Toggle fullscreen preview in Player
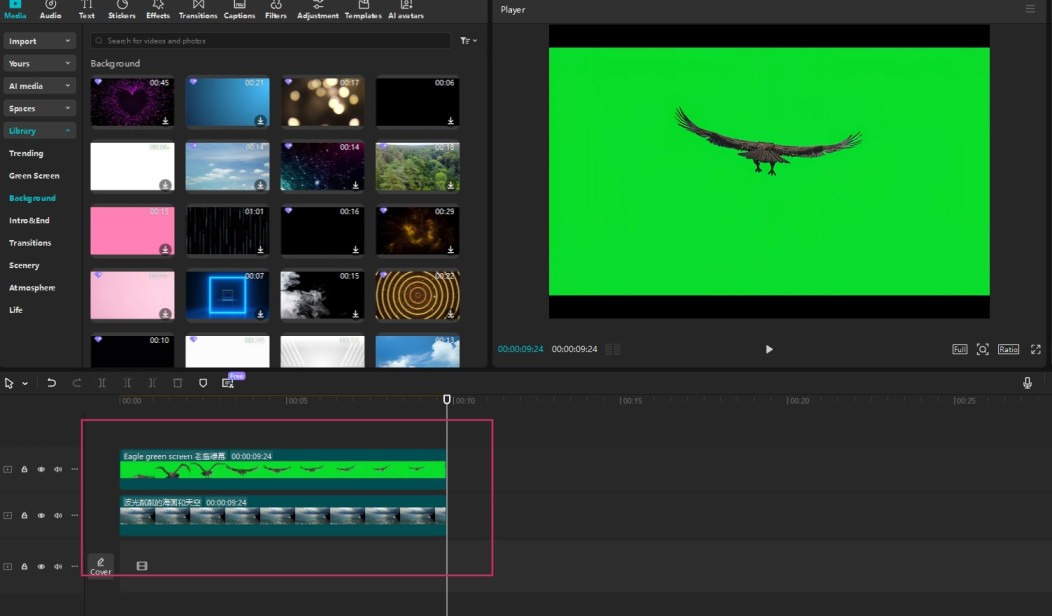 1036,349
